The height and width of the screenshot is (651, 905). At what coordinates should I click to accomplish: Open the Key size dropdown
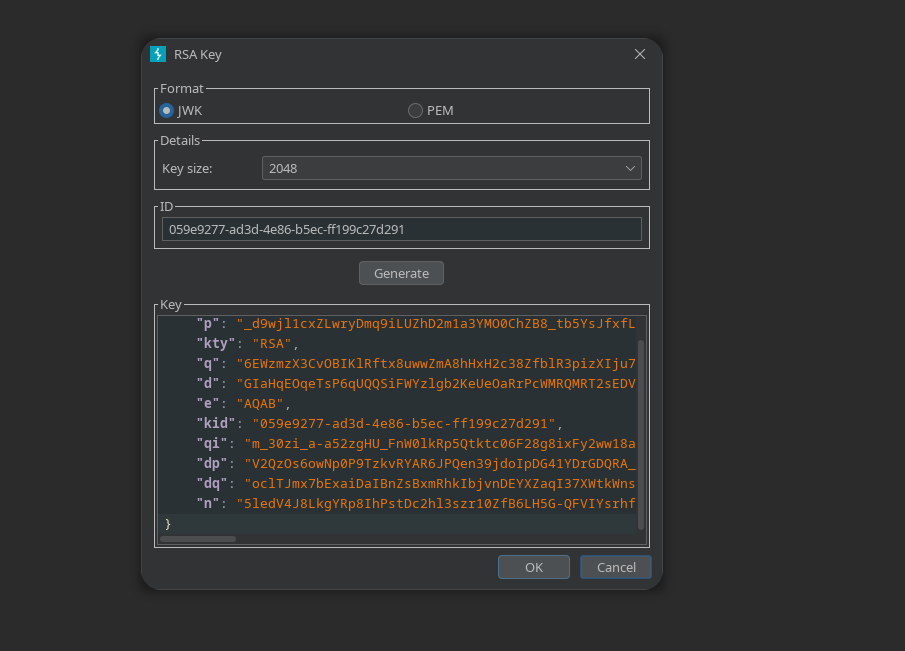point(451,168)
